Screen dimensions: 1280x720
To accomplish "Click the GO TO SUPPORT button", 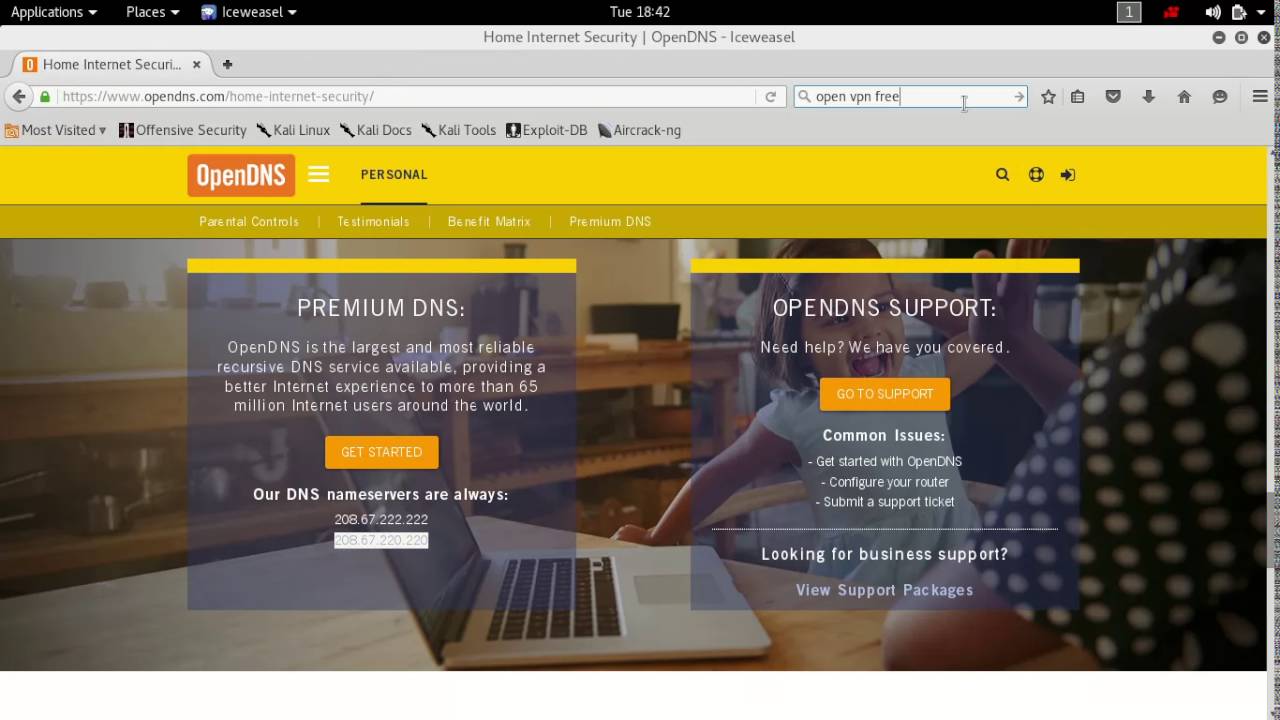I will click(885, 394).
